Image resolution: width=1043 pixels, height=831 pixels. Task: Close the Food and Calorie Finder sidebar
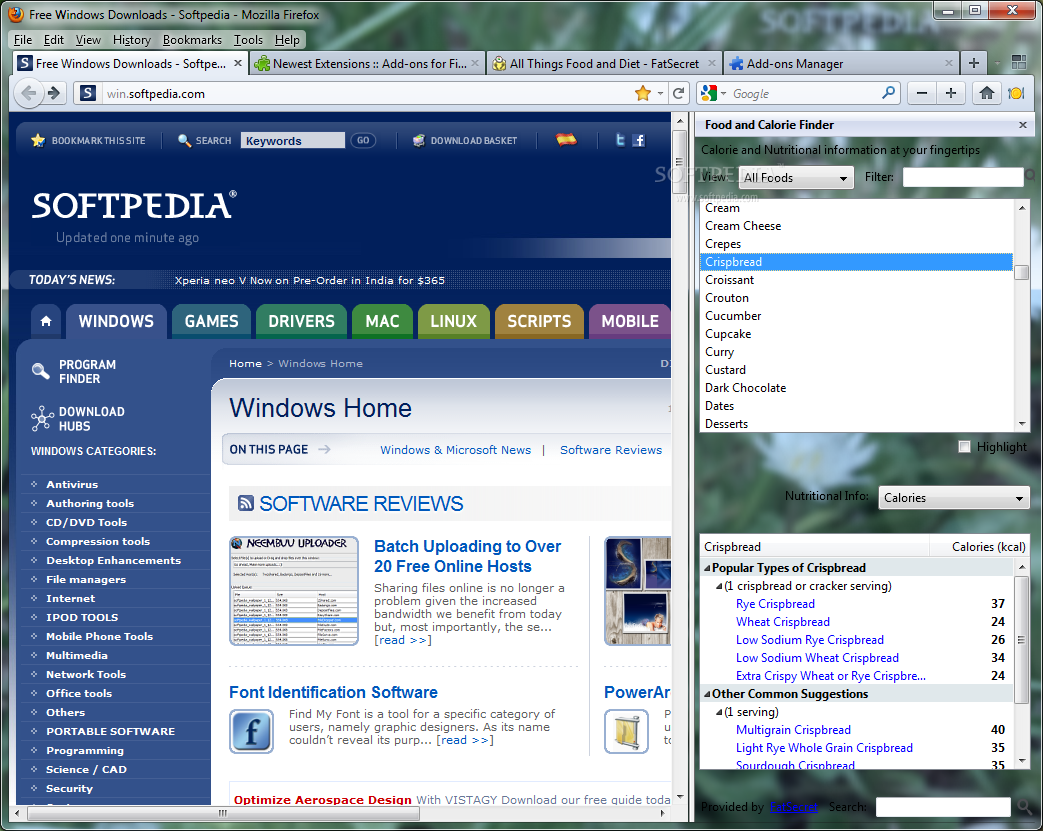(1022, 125)
